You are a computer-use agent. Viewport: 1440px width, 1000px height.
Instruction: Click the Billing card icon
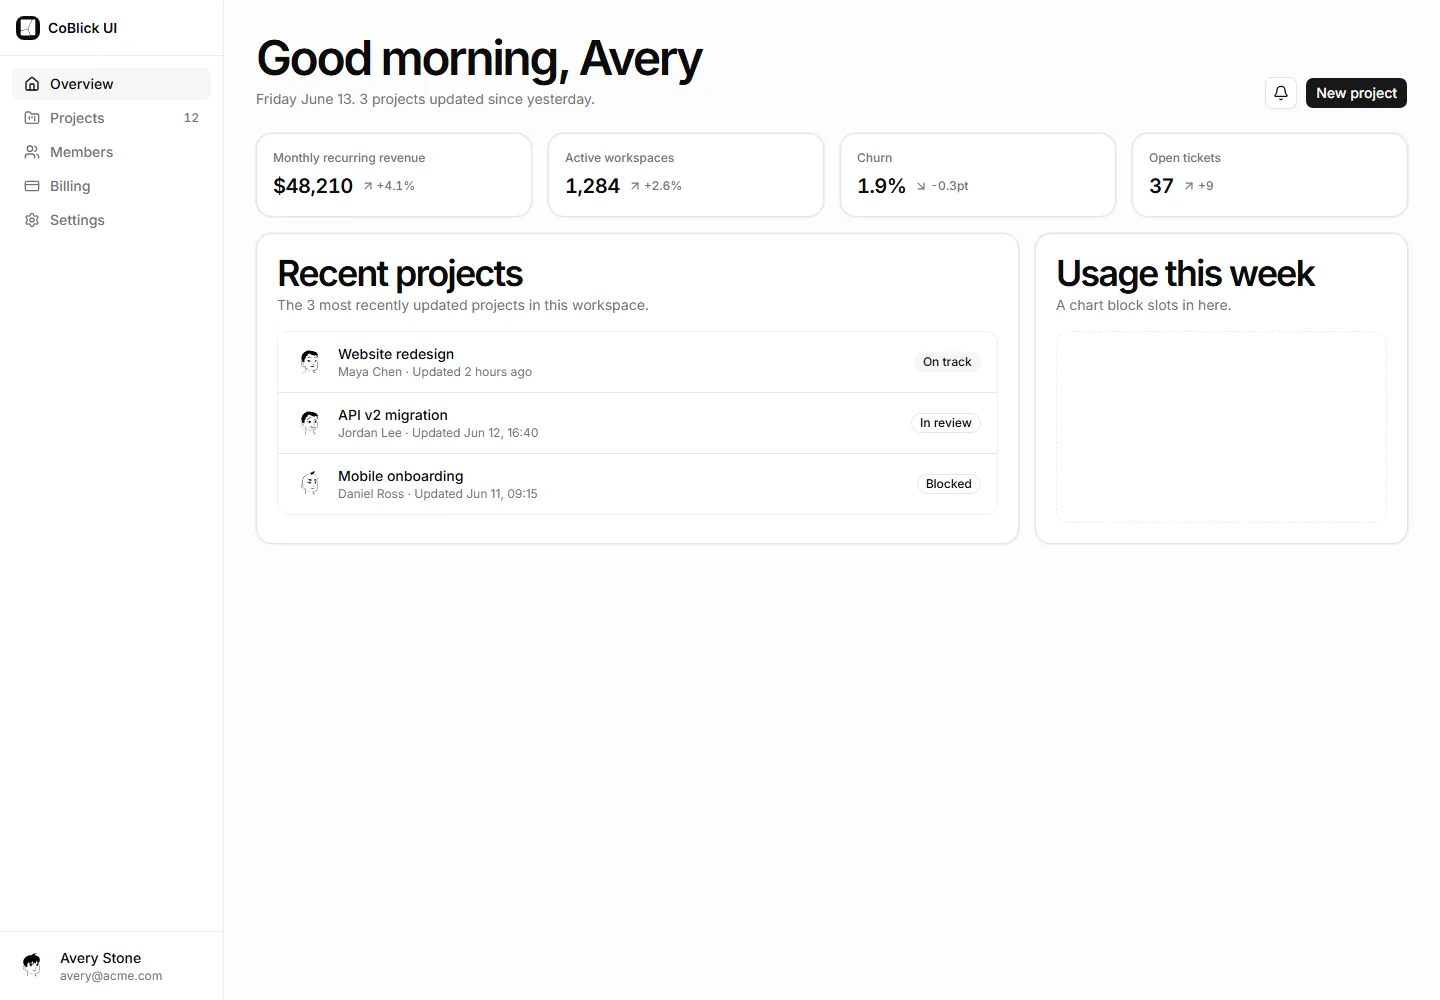(x=32, y=186)
